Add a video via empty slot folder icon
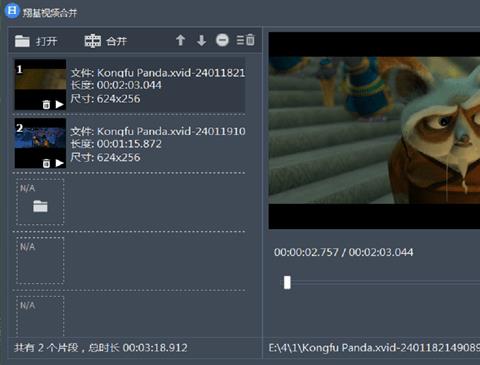 click(40, 206)
